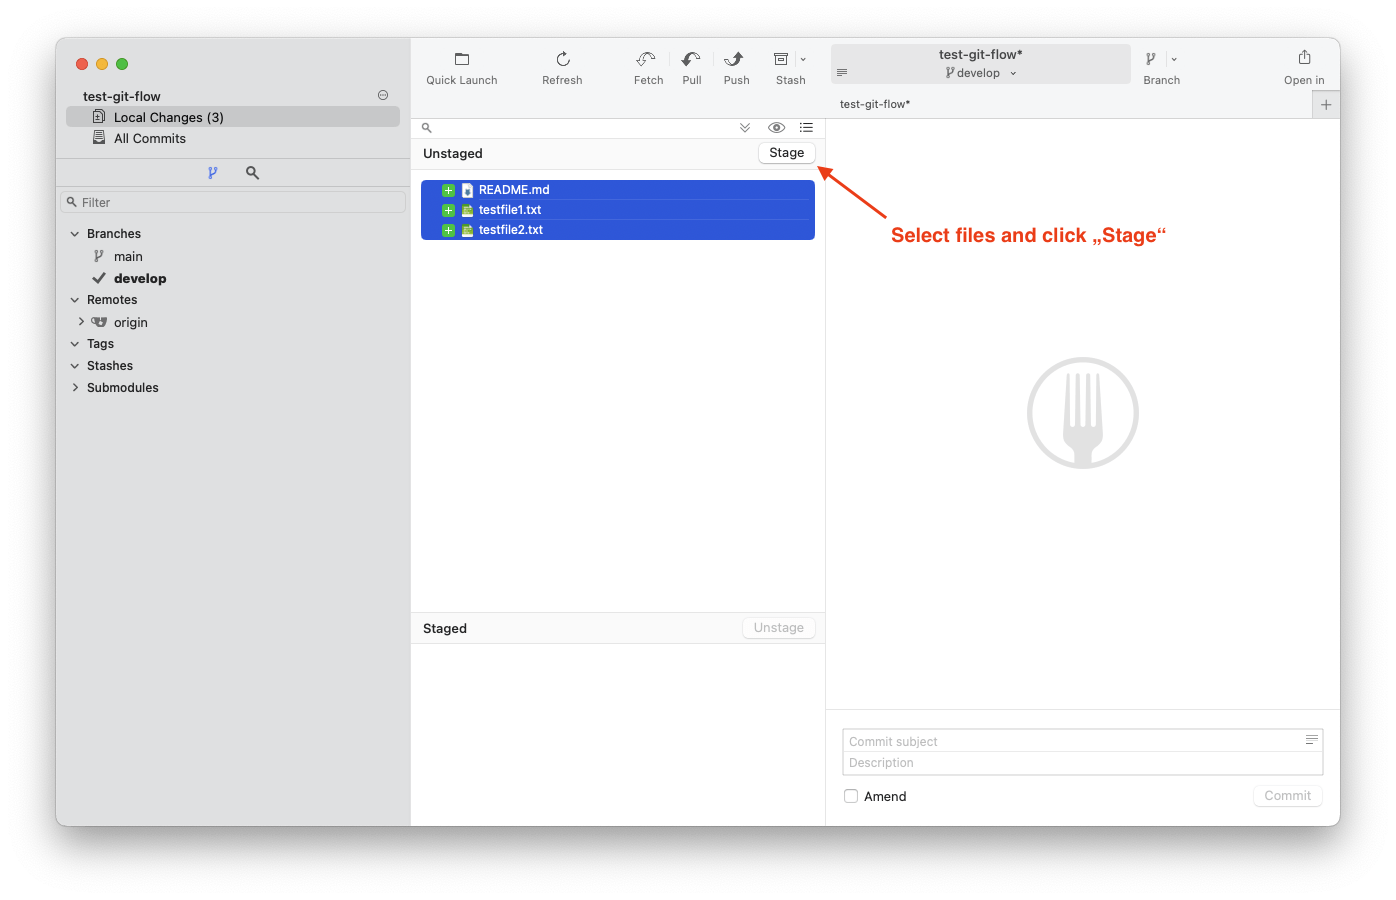
Task: Click the Open in icon
Action: click(x=1304, y=58)
